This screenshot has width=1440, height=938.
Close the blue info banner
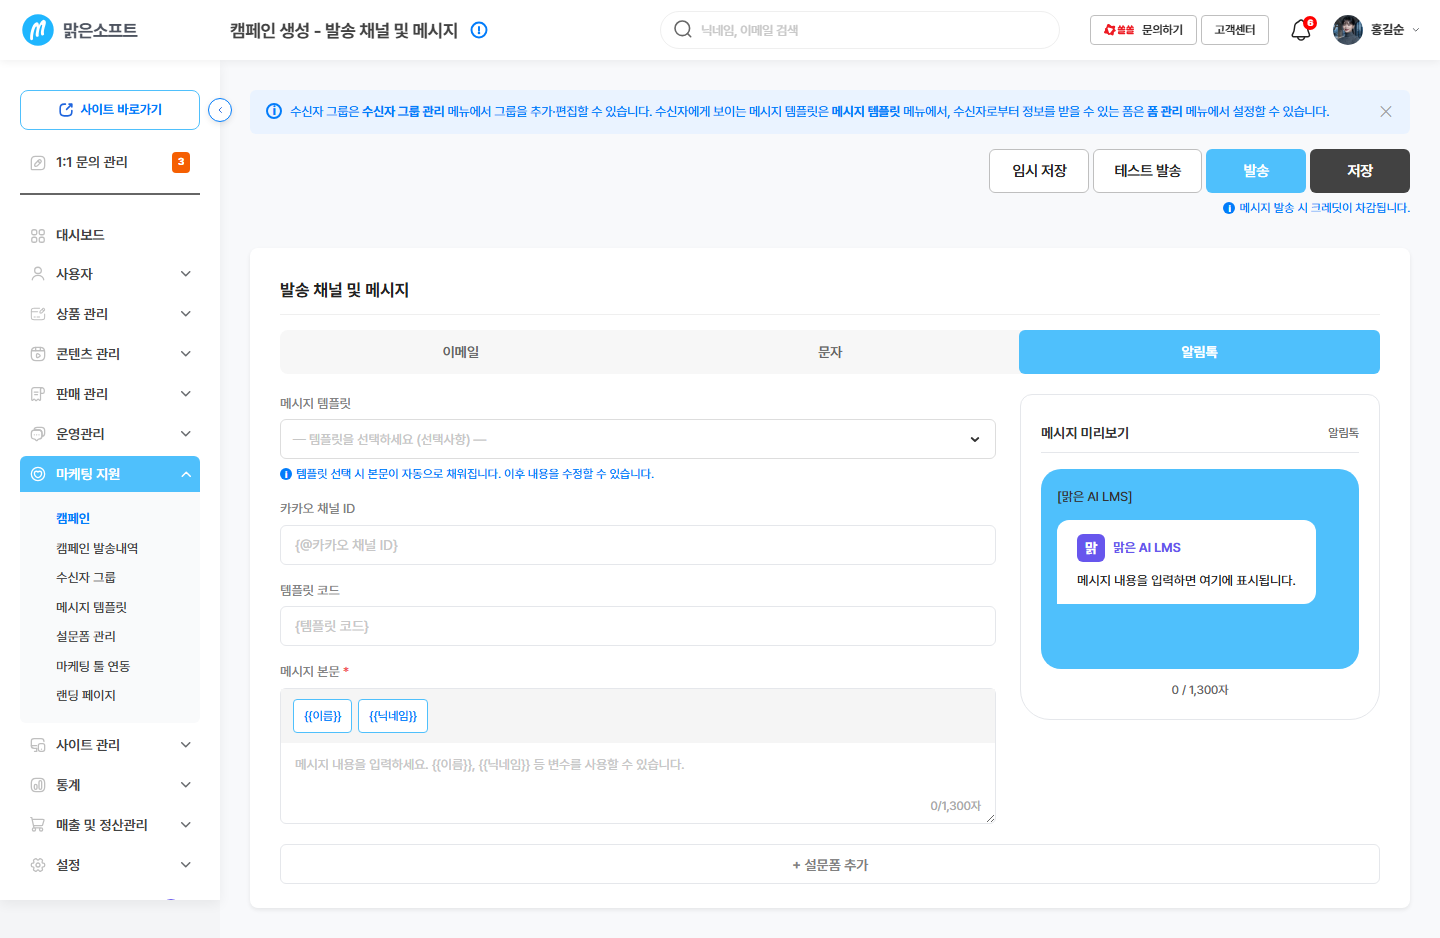pyautogui.click(x=1386, y=111)
